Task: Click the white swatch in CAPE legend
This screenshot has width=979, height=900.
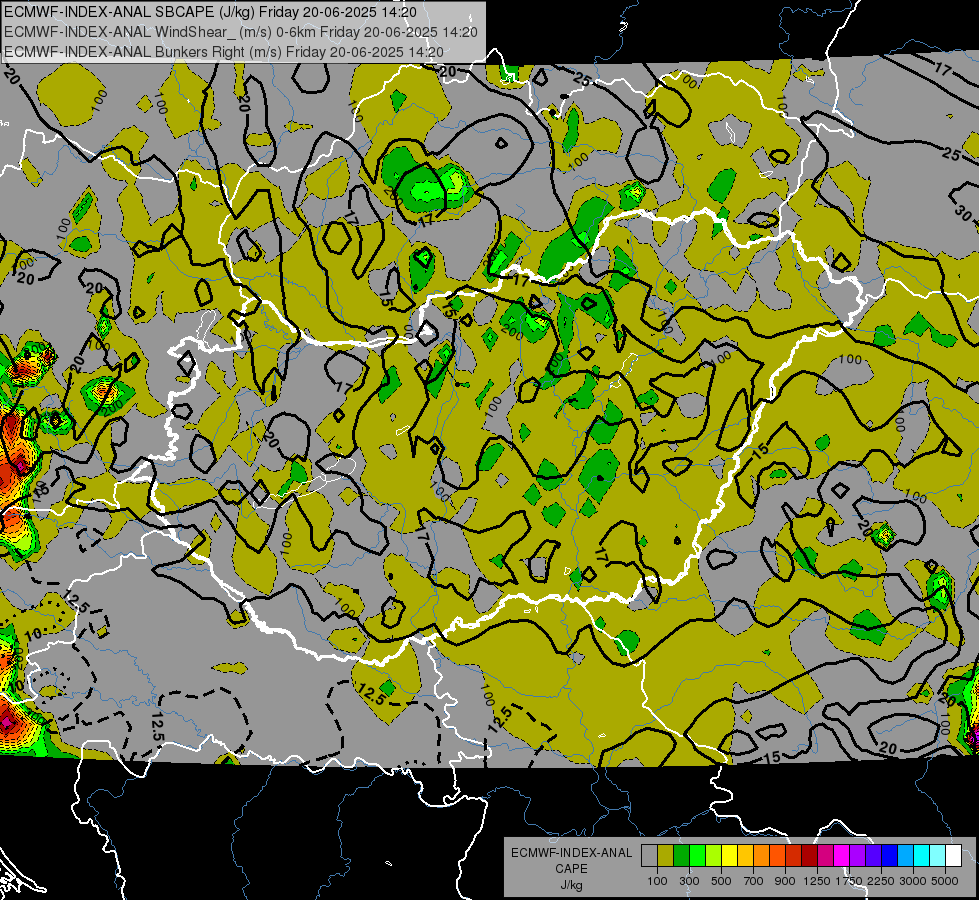Action: point(954,855)
